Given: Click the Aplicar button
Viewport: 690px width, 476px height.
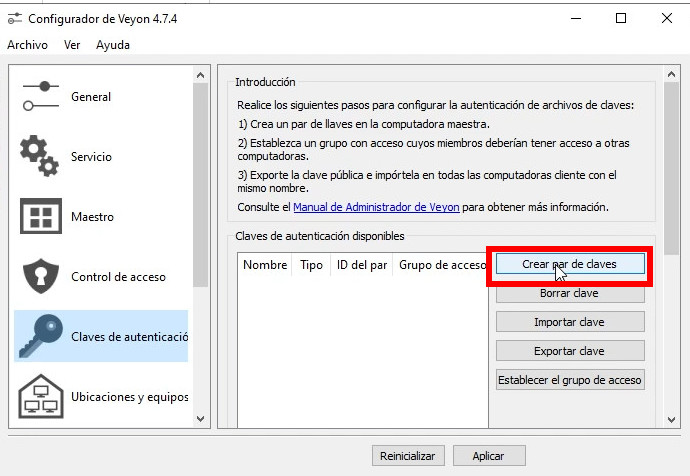Looking at the screenshot, I should pos(489,455).
